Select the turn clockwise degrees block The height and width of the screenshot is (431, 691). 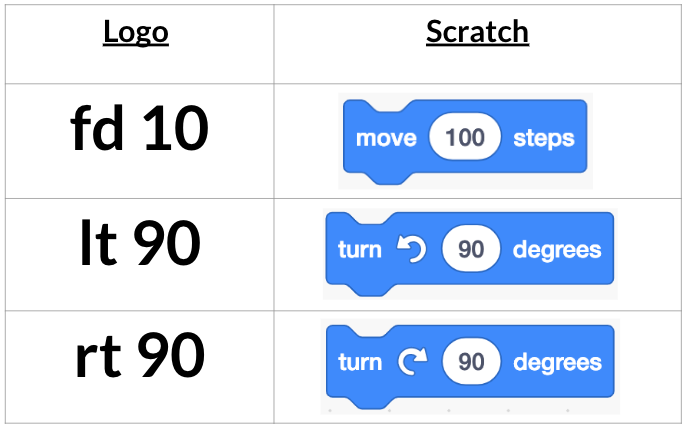(x=470, y=366)
